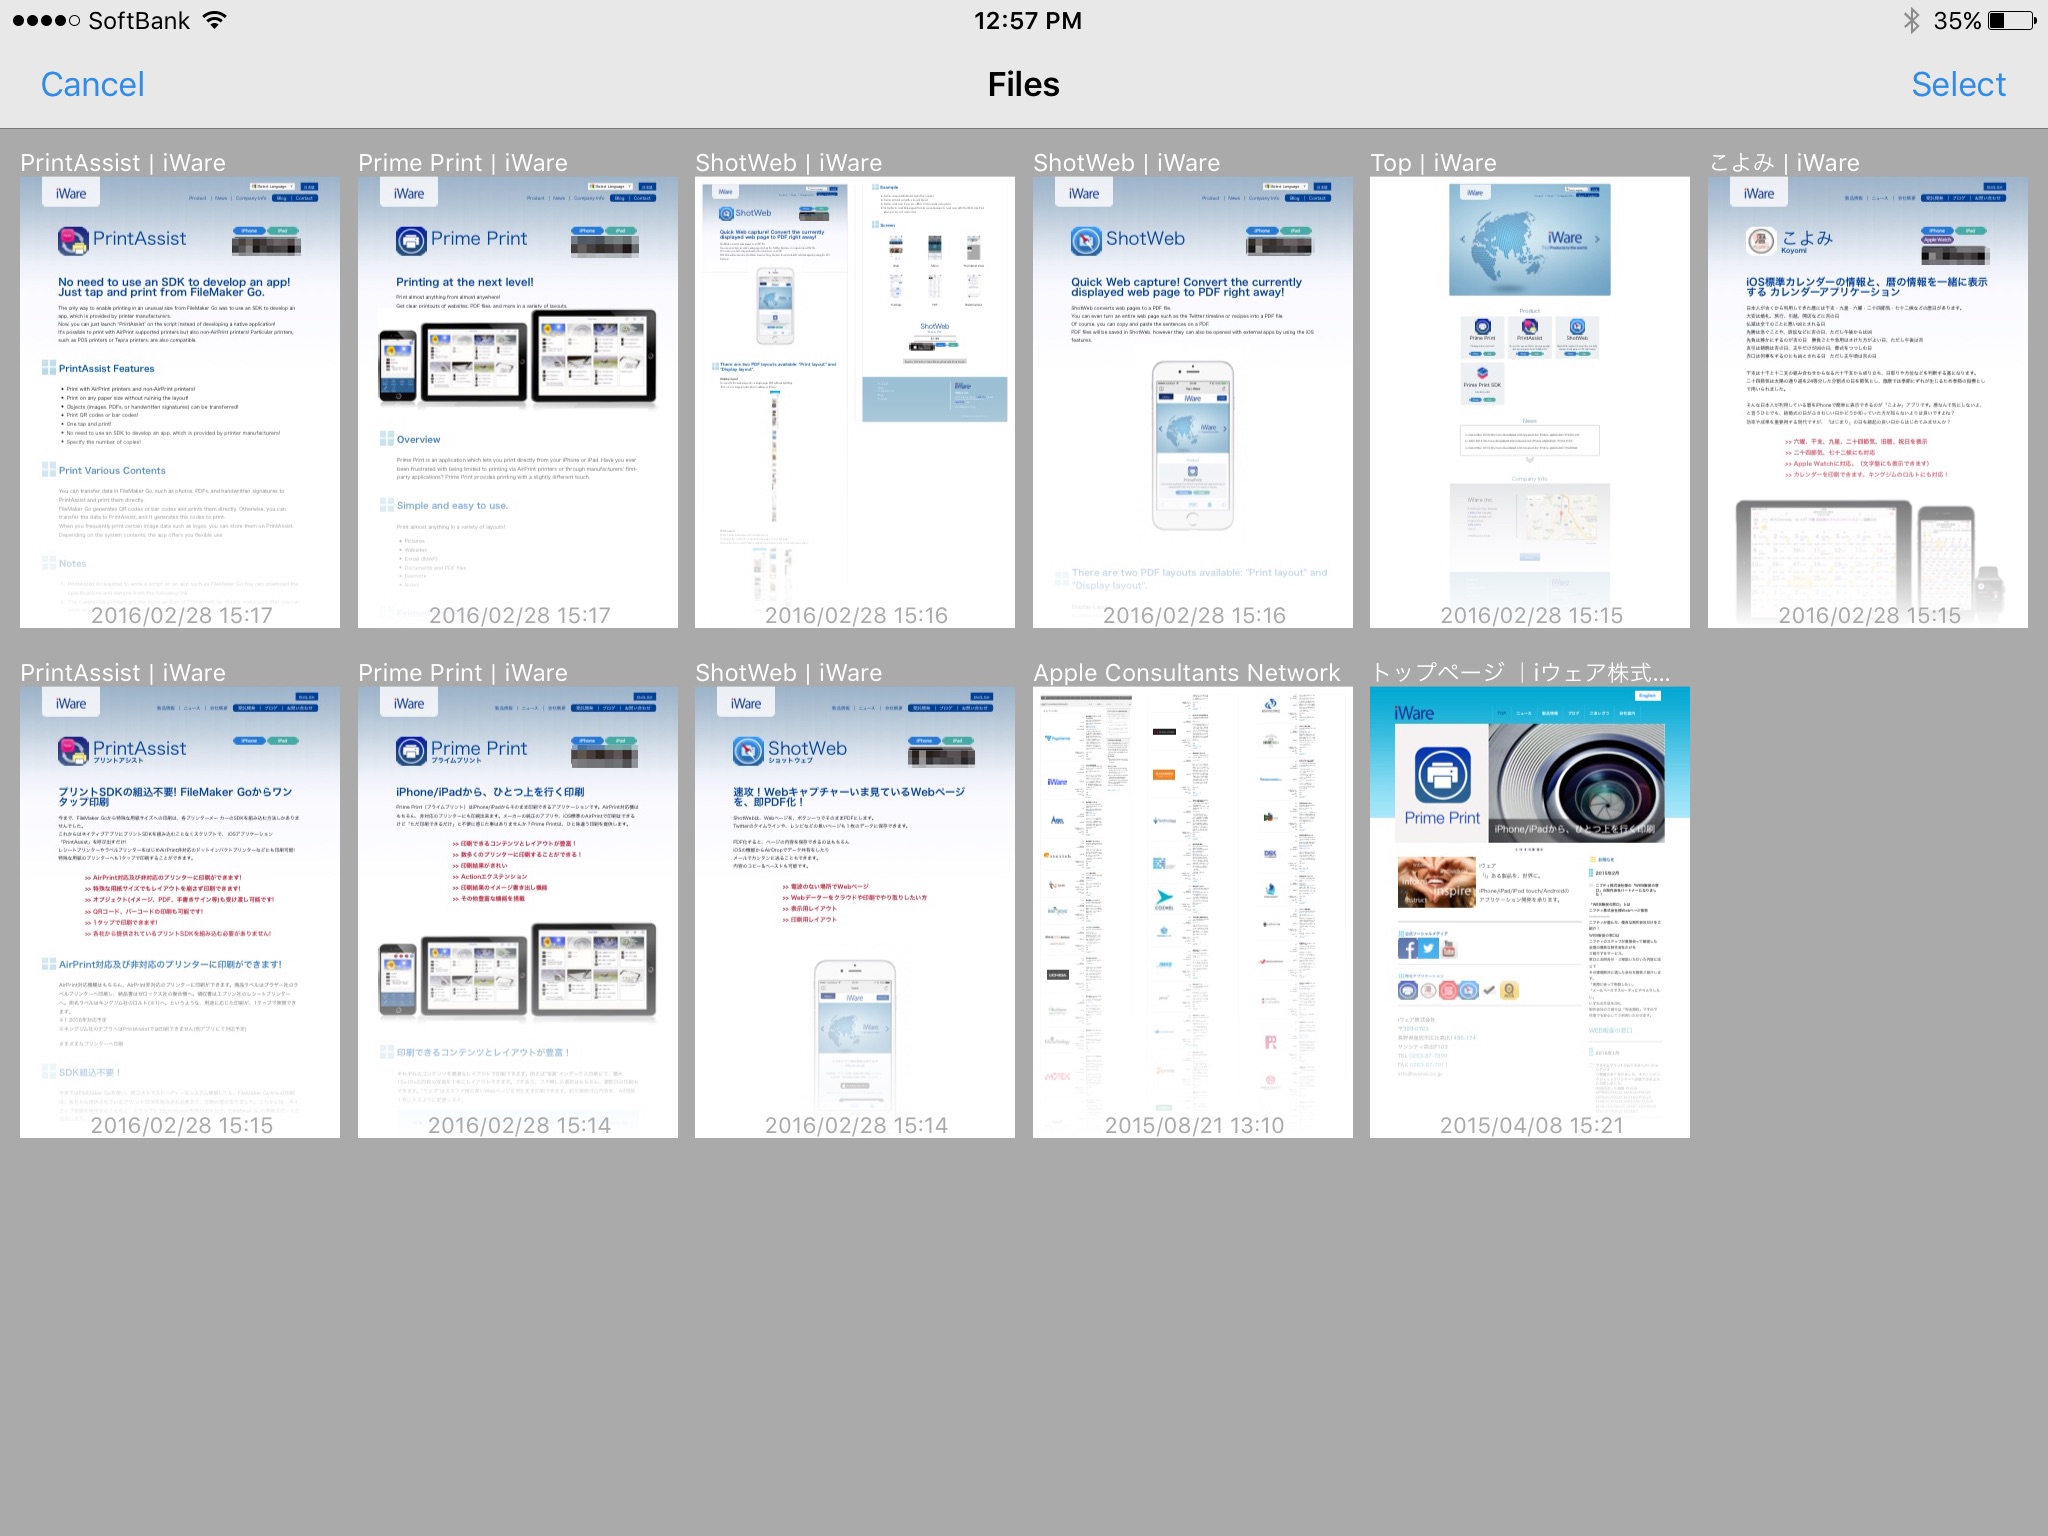Tap the Wi-Fi signal icon
The image size is (2048, 1536).
click(214, 21)
